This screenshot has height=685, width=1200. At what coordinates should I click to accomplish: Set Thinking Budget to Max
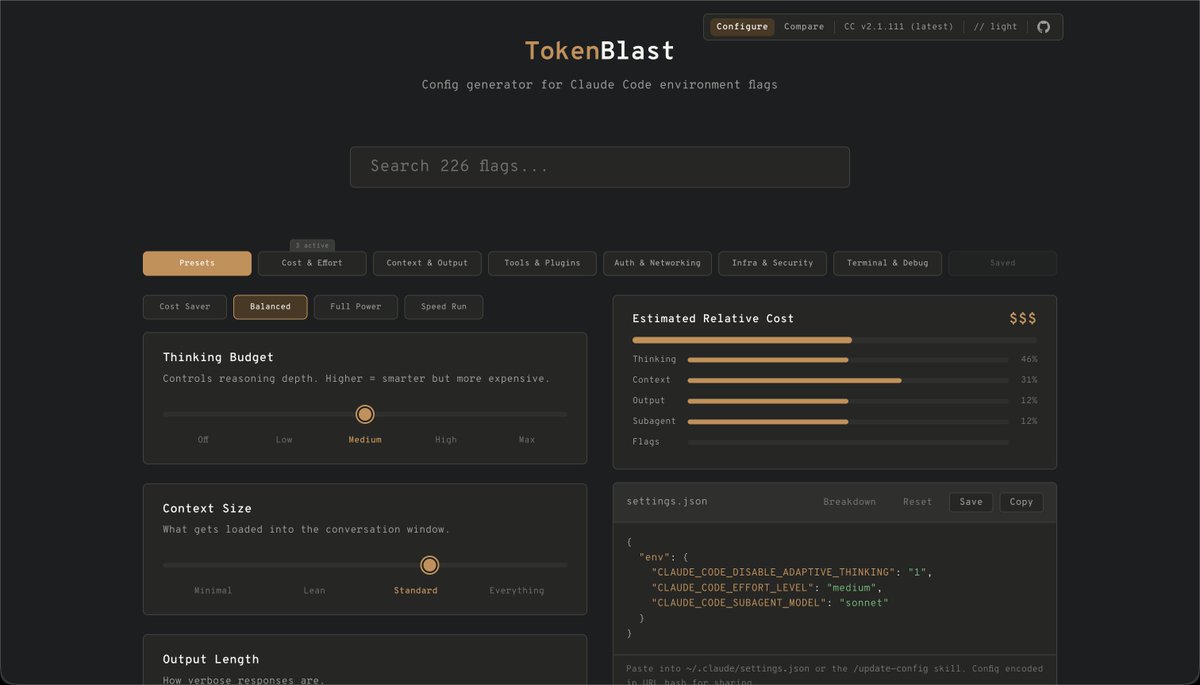(527, 440)
